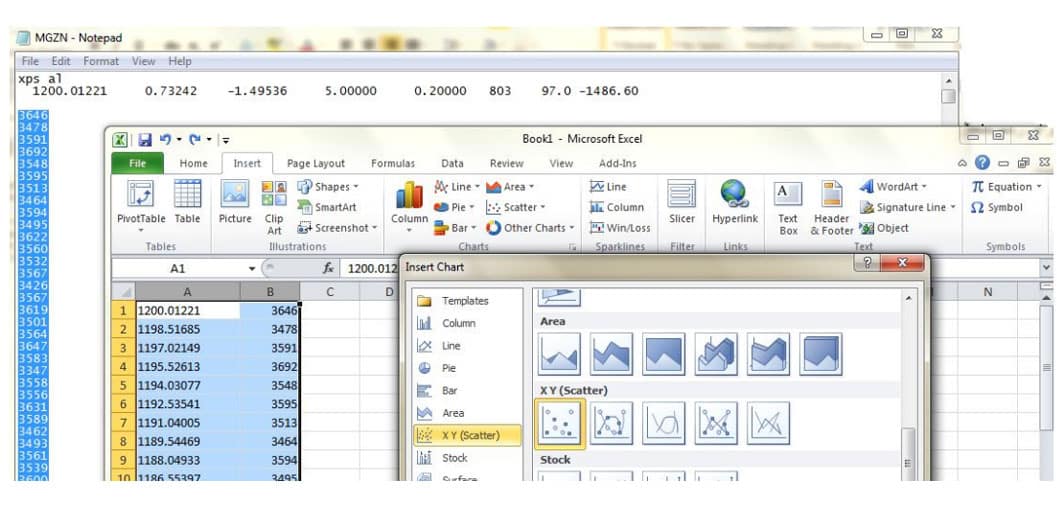Viewport: 1063px width, 532px height.
Task: Click the Name Box showing A1
Action: (178, 268)
